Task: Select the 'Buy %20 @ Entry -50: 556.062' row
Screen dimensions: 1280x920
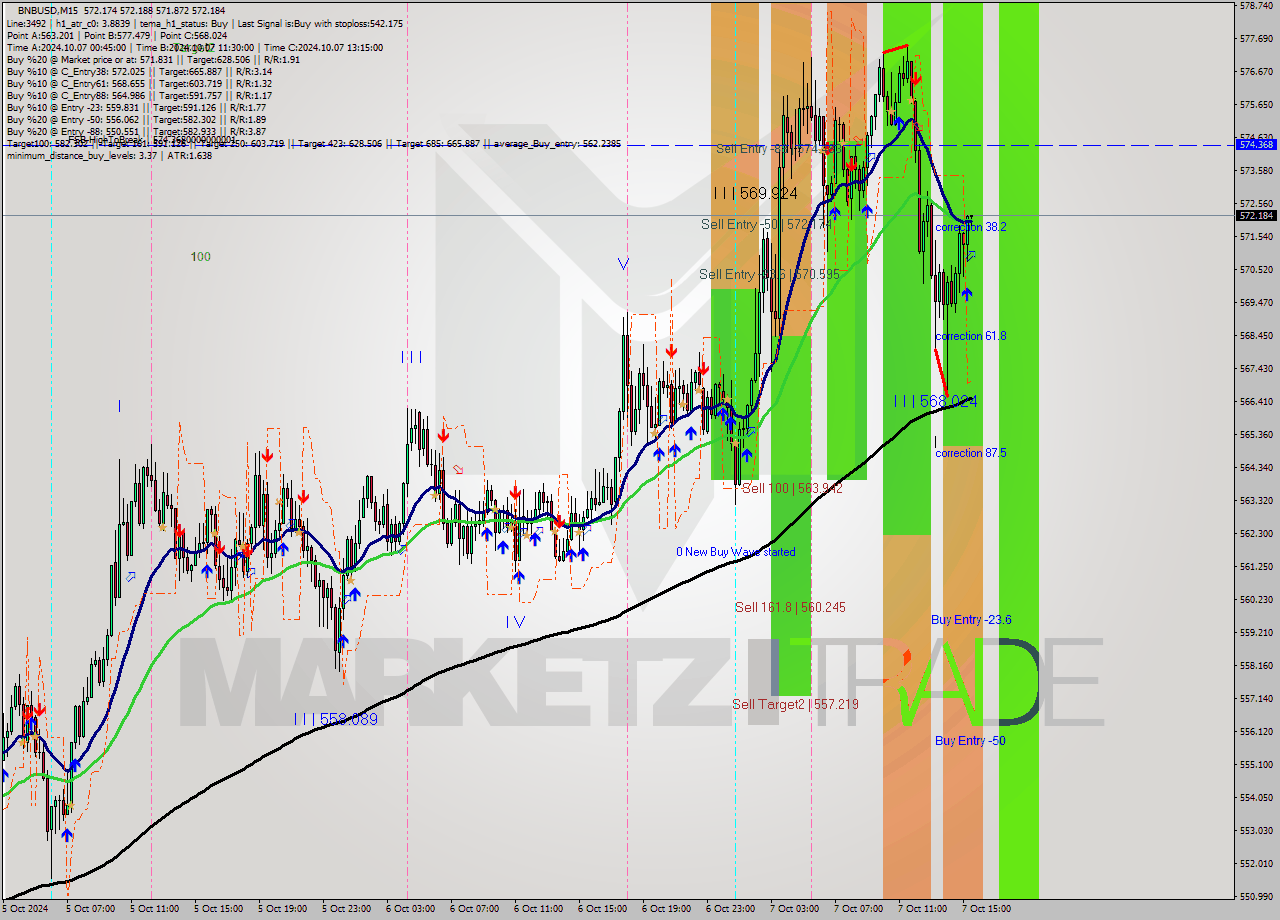Action: point(136,119)
